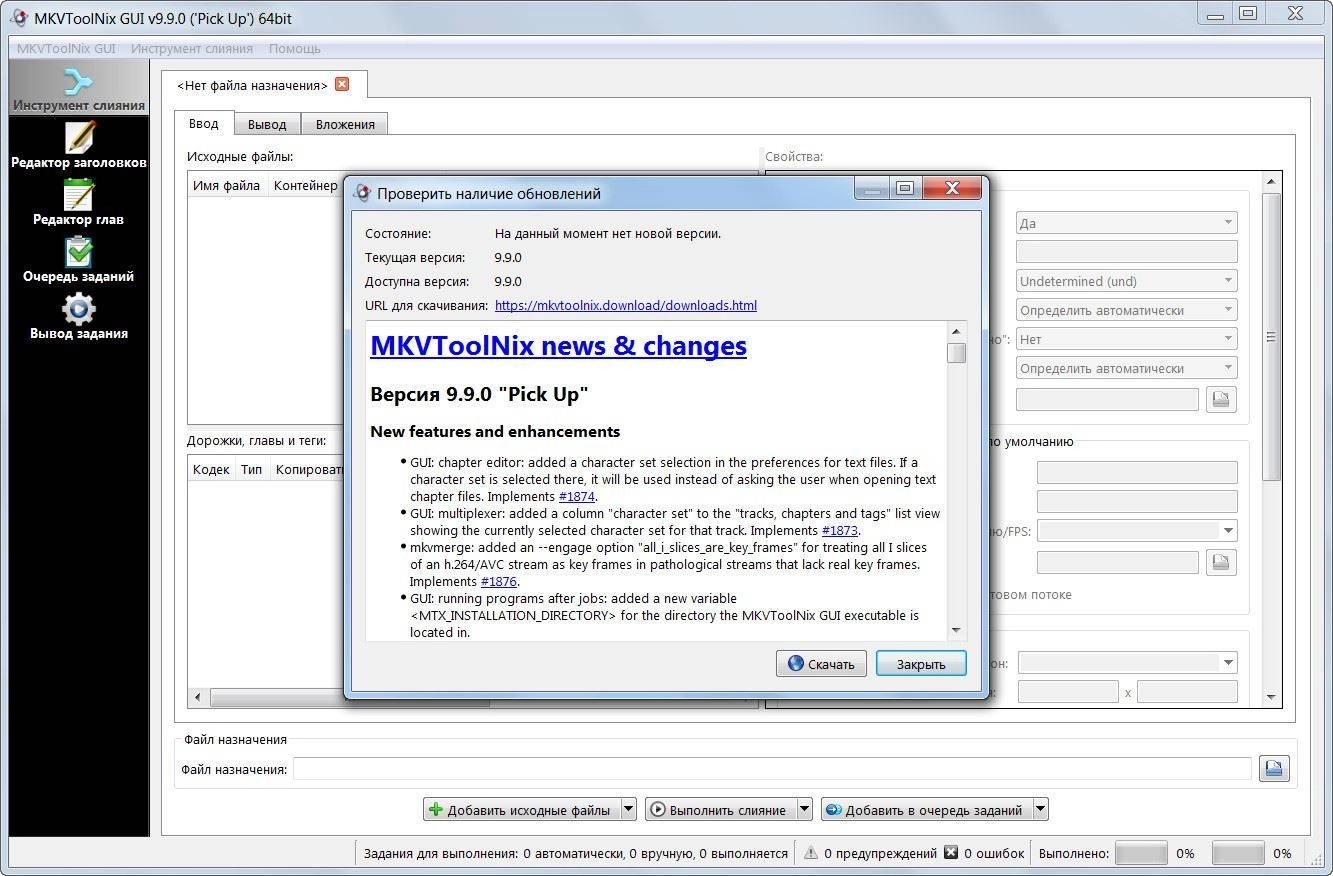Click the errors icon in status bar
1333x876 pixels.
point(951,853)
